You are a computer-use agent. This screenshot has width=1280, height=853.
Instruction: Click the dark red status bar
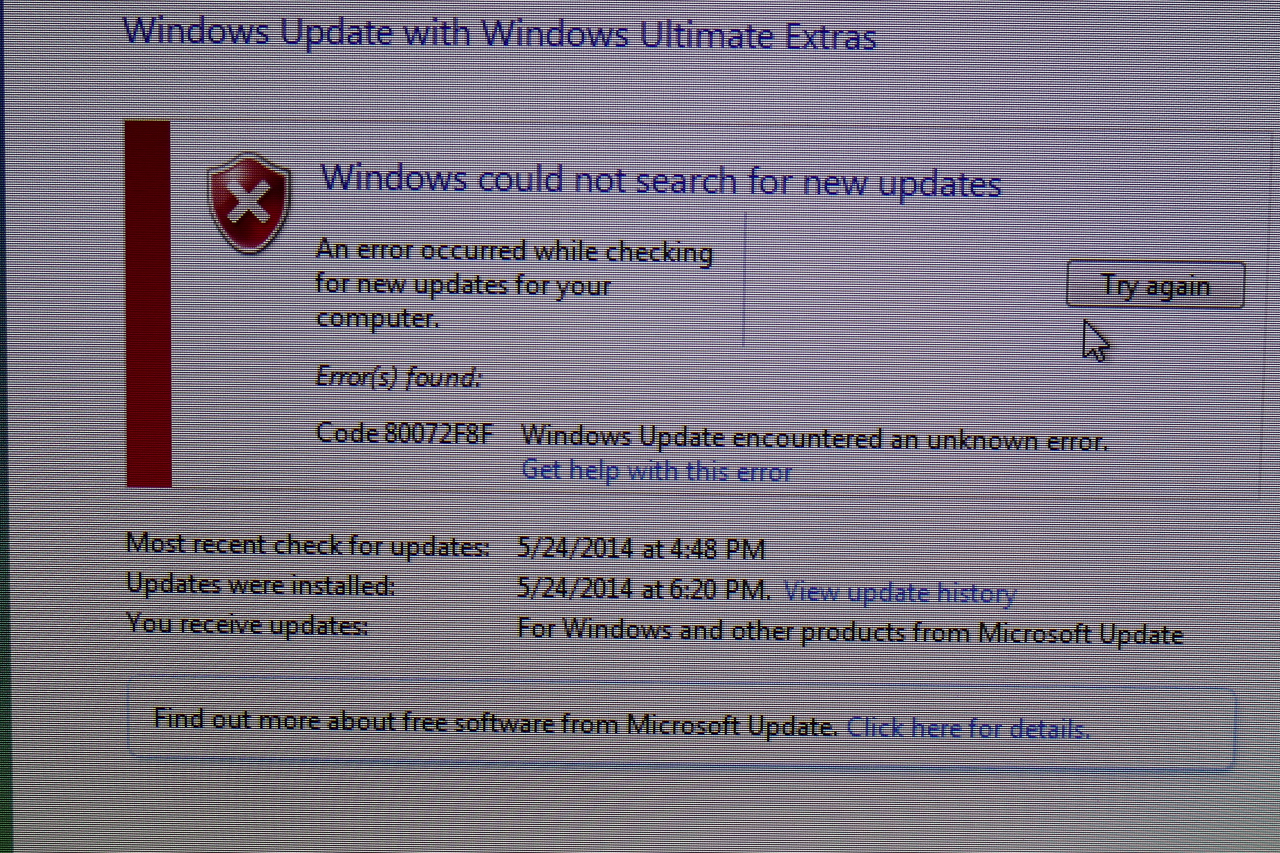pyautogui.click(x=148, y=304)
